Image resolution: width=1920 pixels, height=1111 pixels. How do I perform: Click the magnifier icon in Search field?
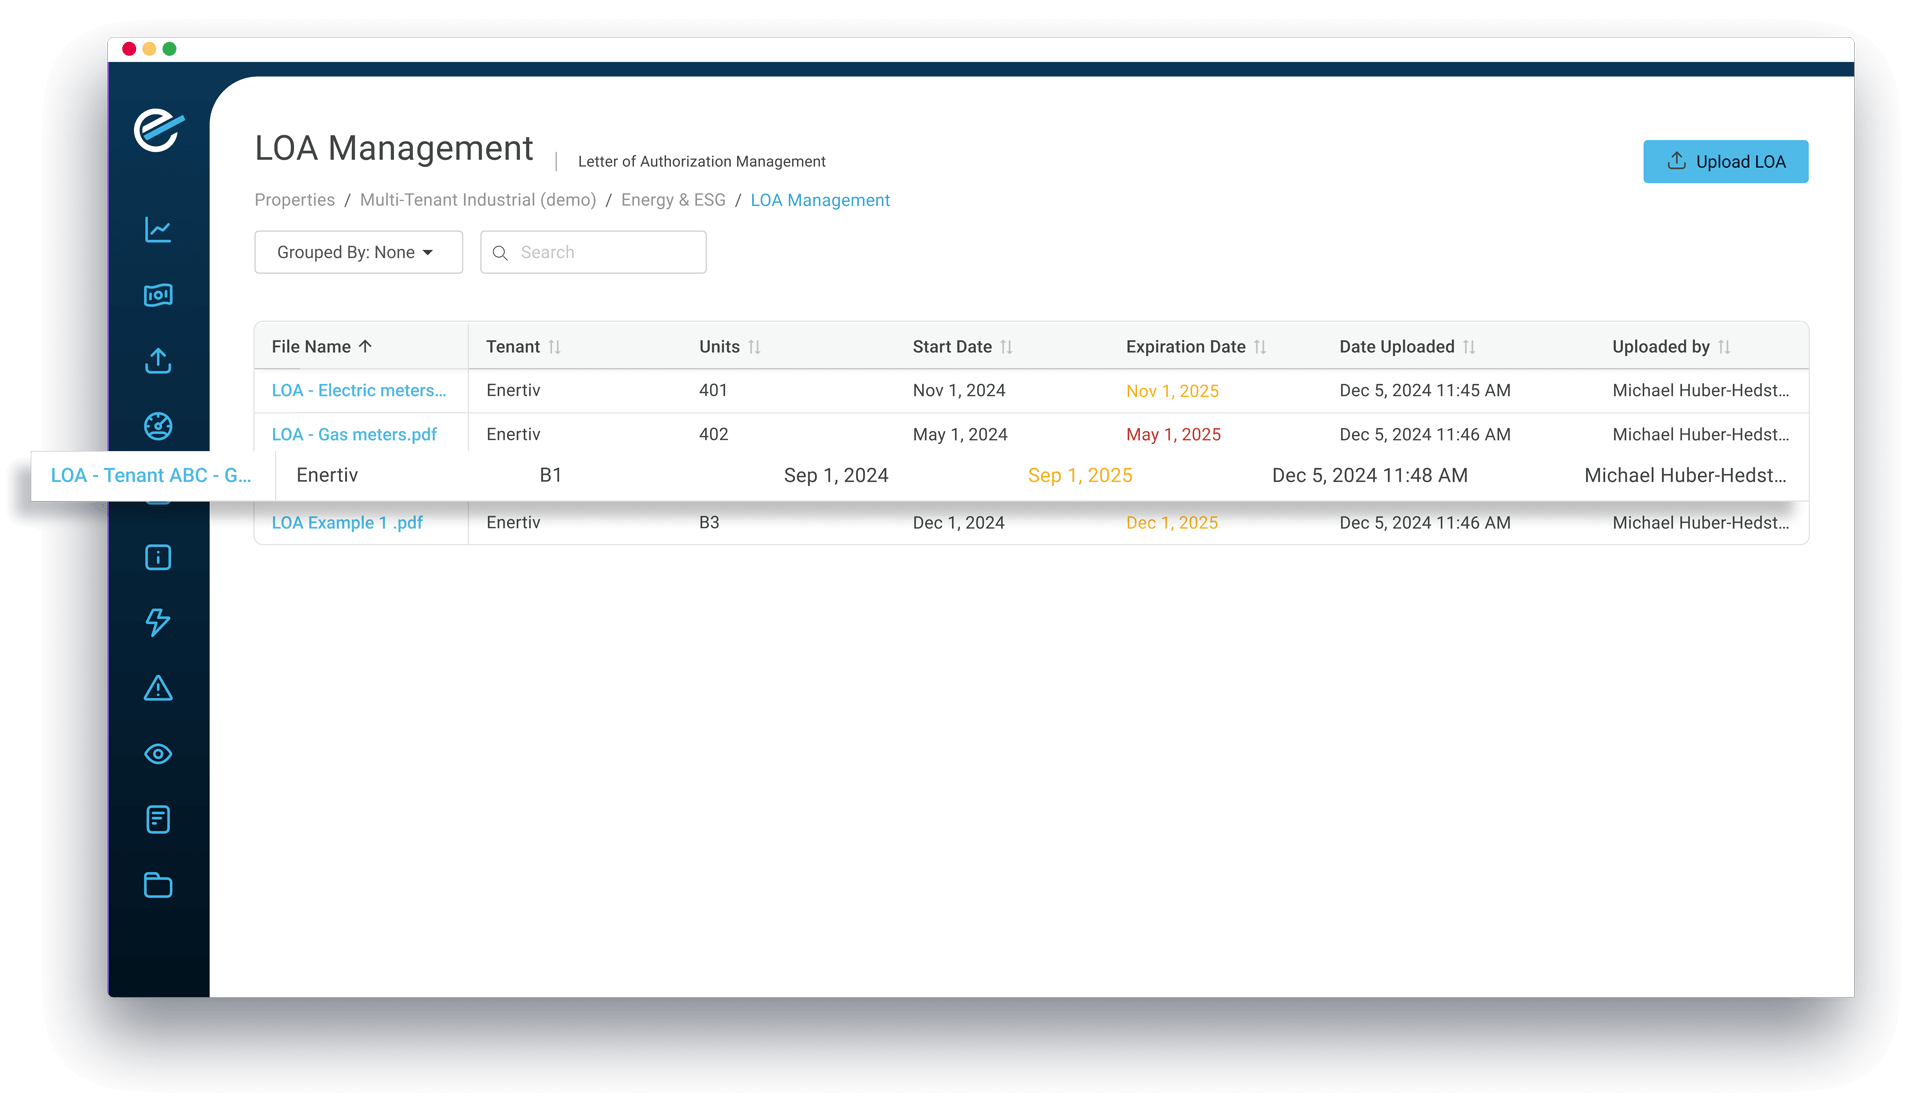point(500,253)
